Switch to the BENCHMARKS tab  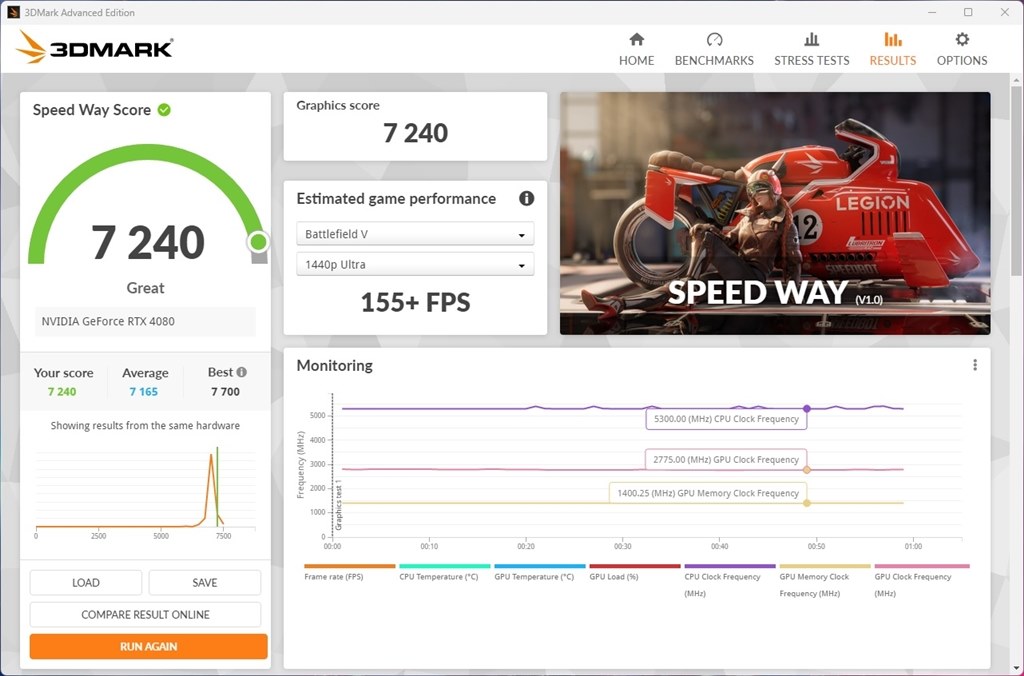tap(714, 50)
